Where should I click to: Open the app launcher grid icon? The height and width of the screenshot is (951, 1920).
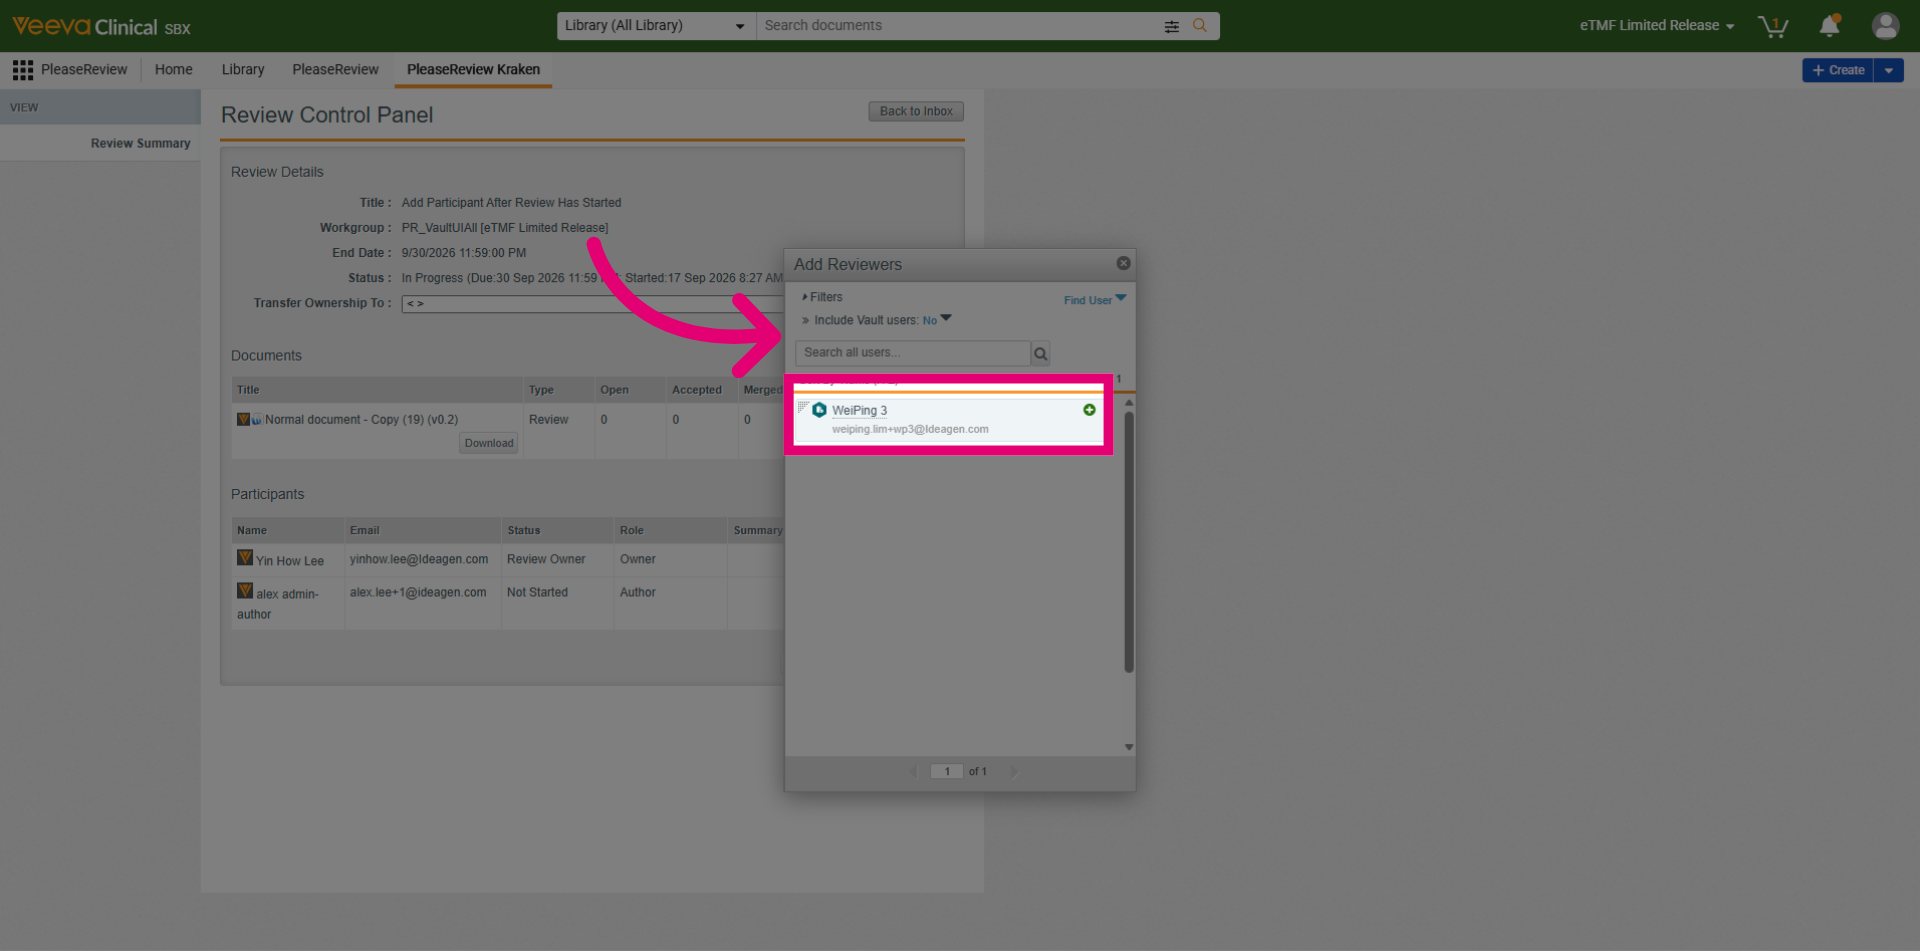point(23,70)
